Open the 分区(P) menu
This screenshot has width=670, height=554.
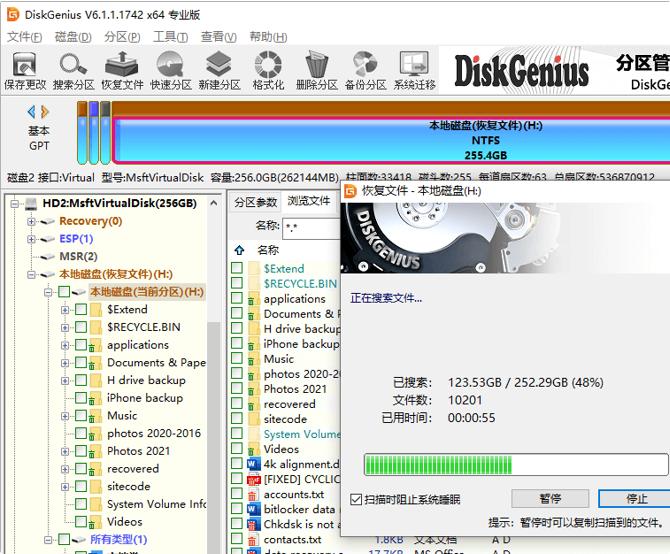pyautogui.click(x=122, y=37)
